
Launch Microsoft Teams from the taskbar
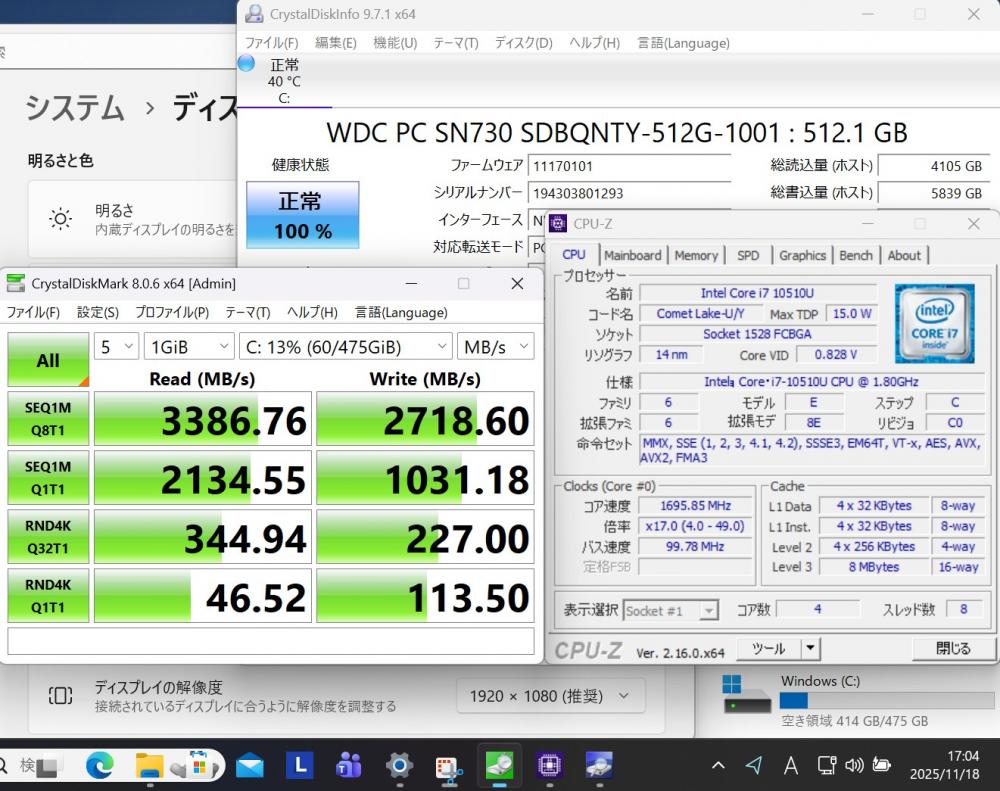pos(349,766)
